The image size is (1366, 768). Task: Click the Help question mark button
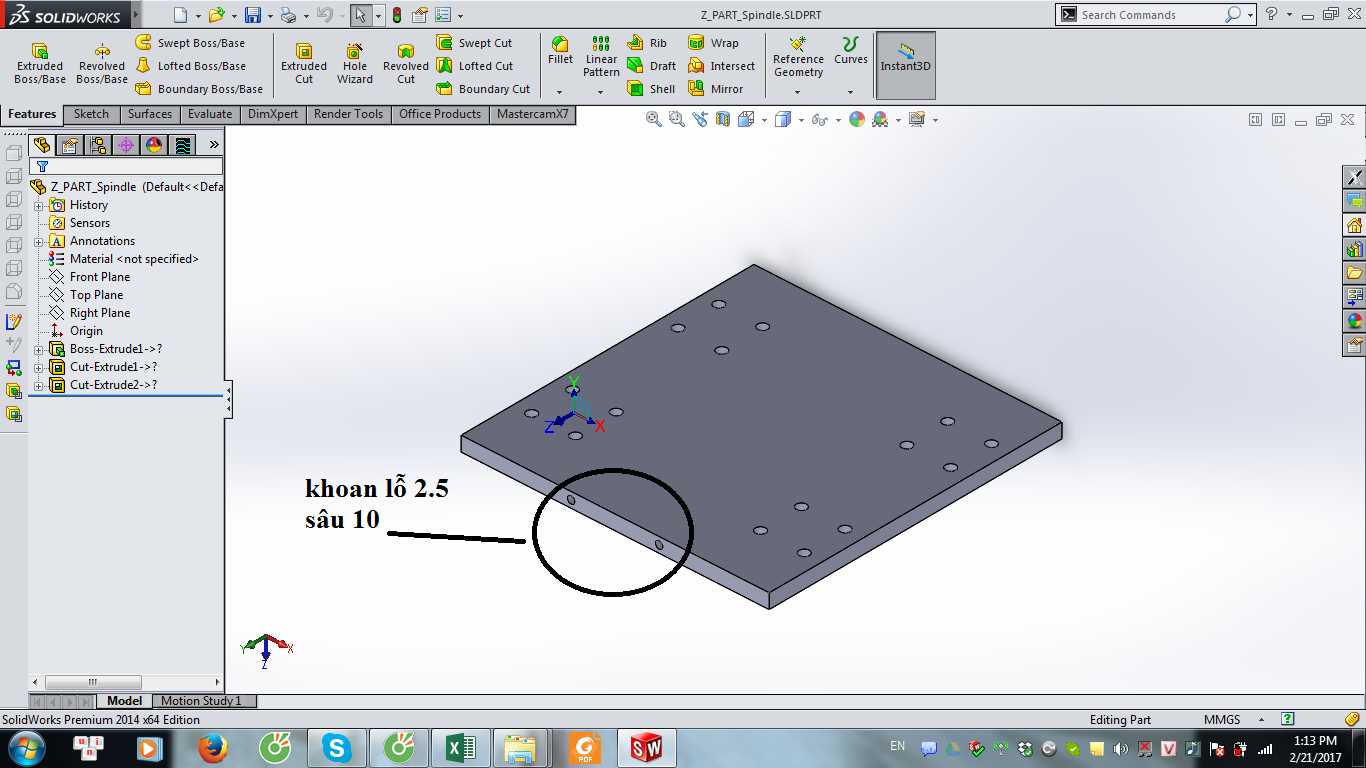click(1272, 14)
